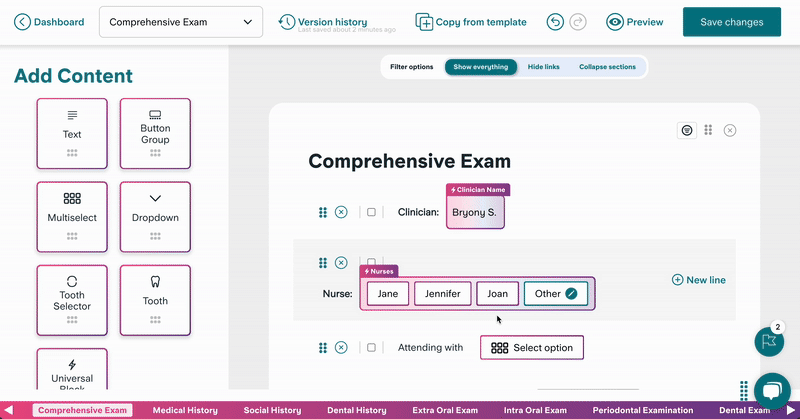Add a Universal Block
Viewport: 800px width, 419px height.
pos(72,369)
